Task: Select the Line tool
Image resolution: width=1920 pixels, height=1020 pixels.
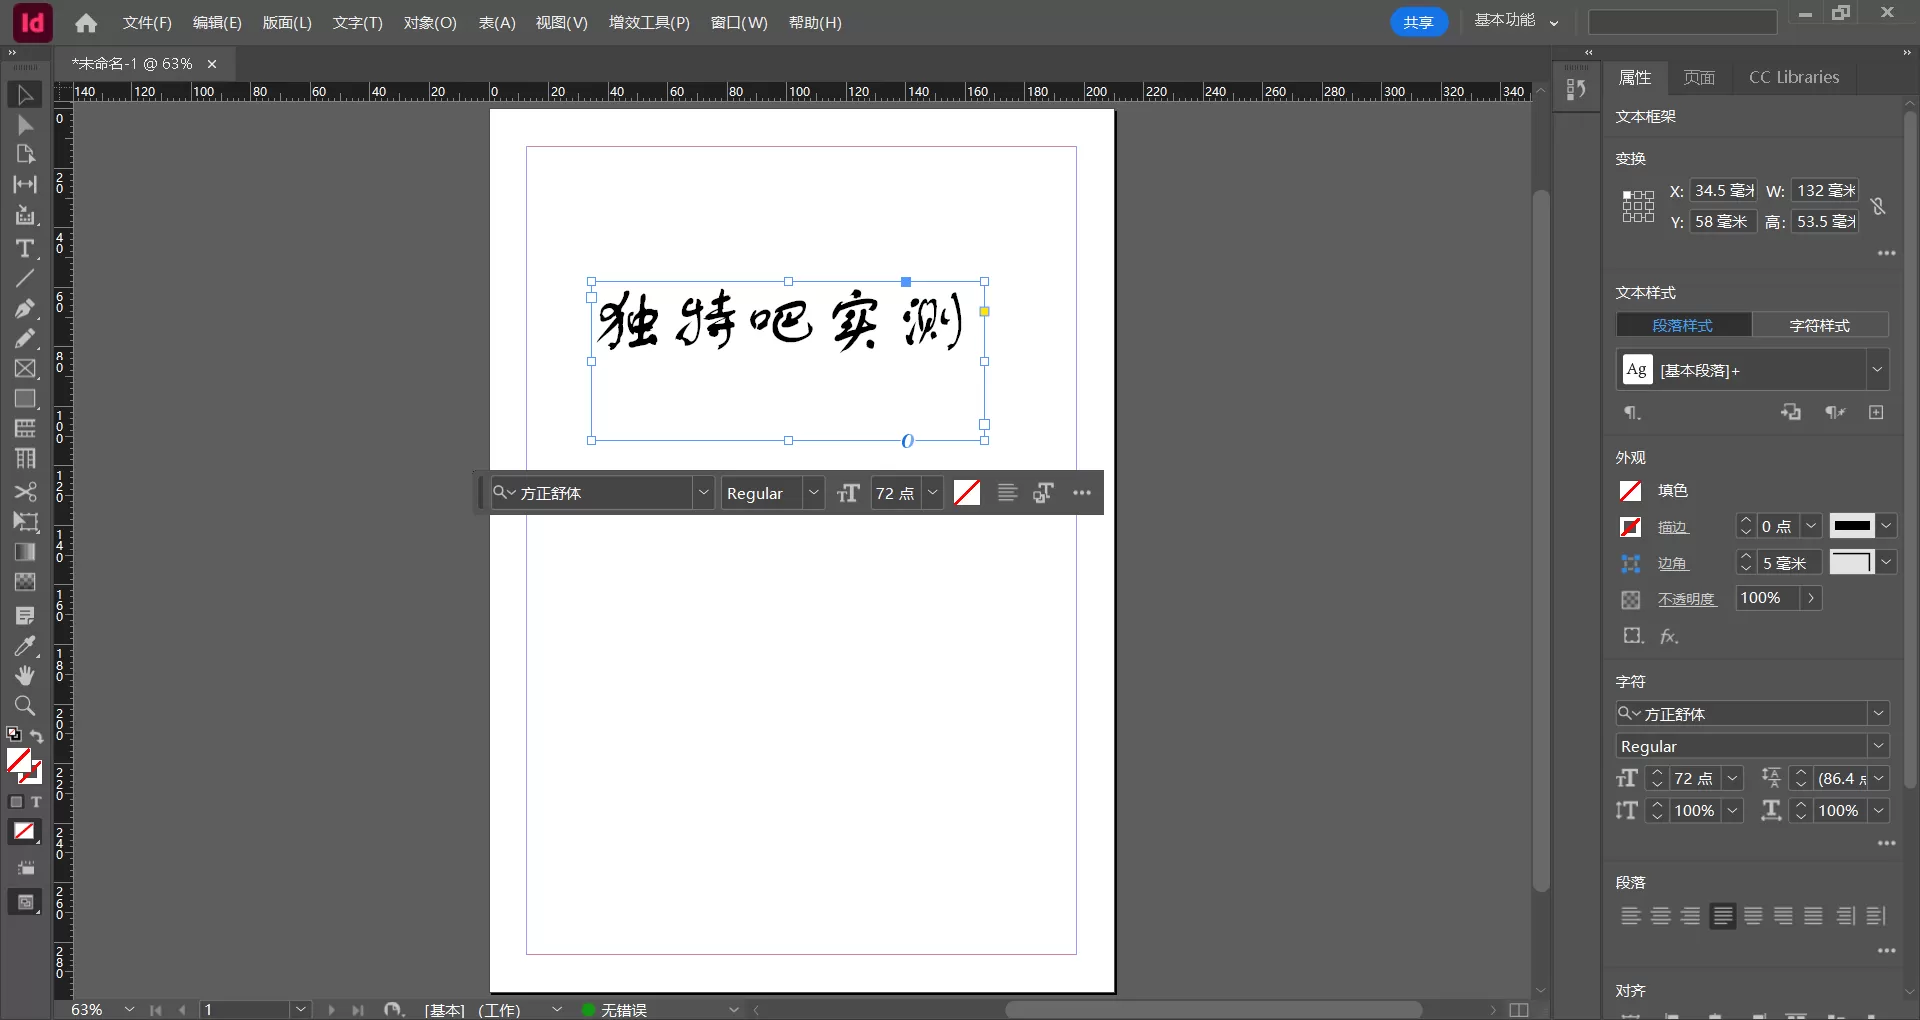Action: click(x=24, y=279)
